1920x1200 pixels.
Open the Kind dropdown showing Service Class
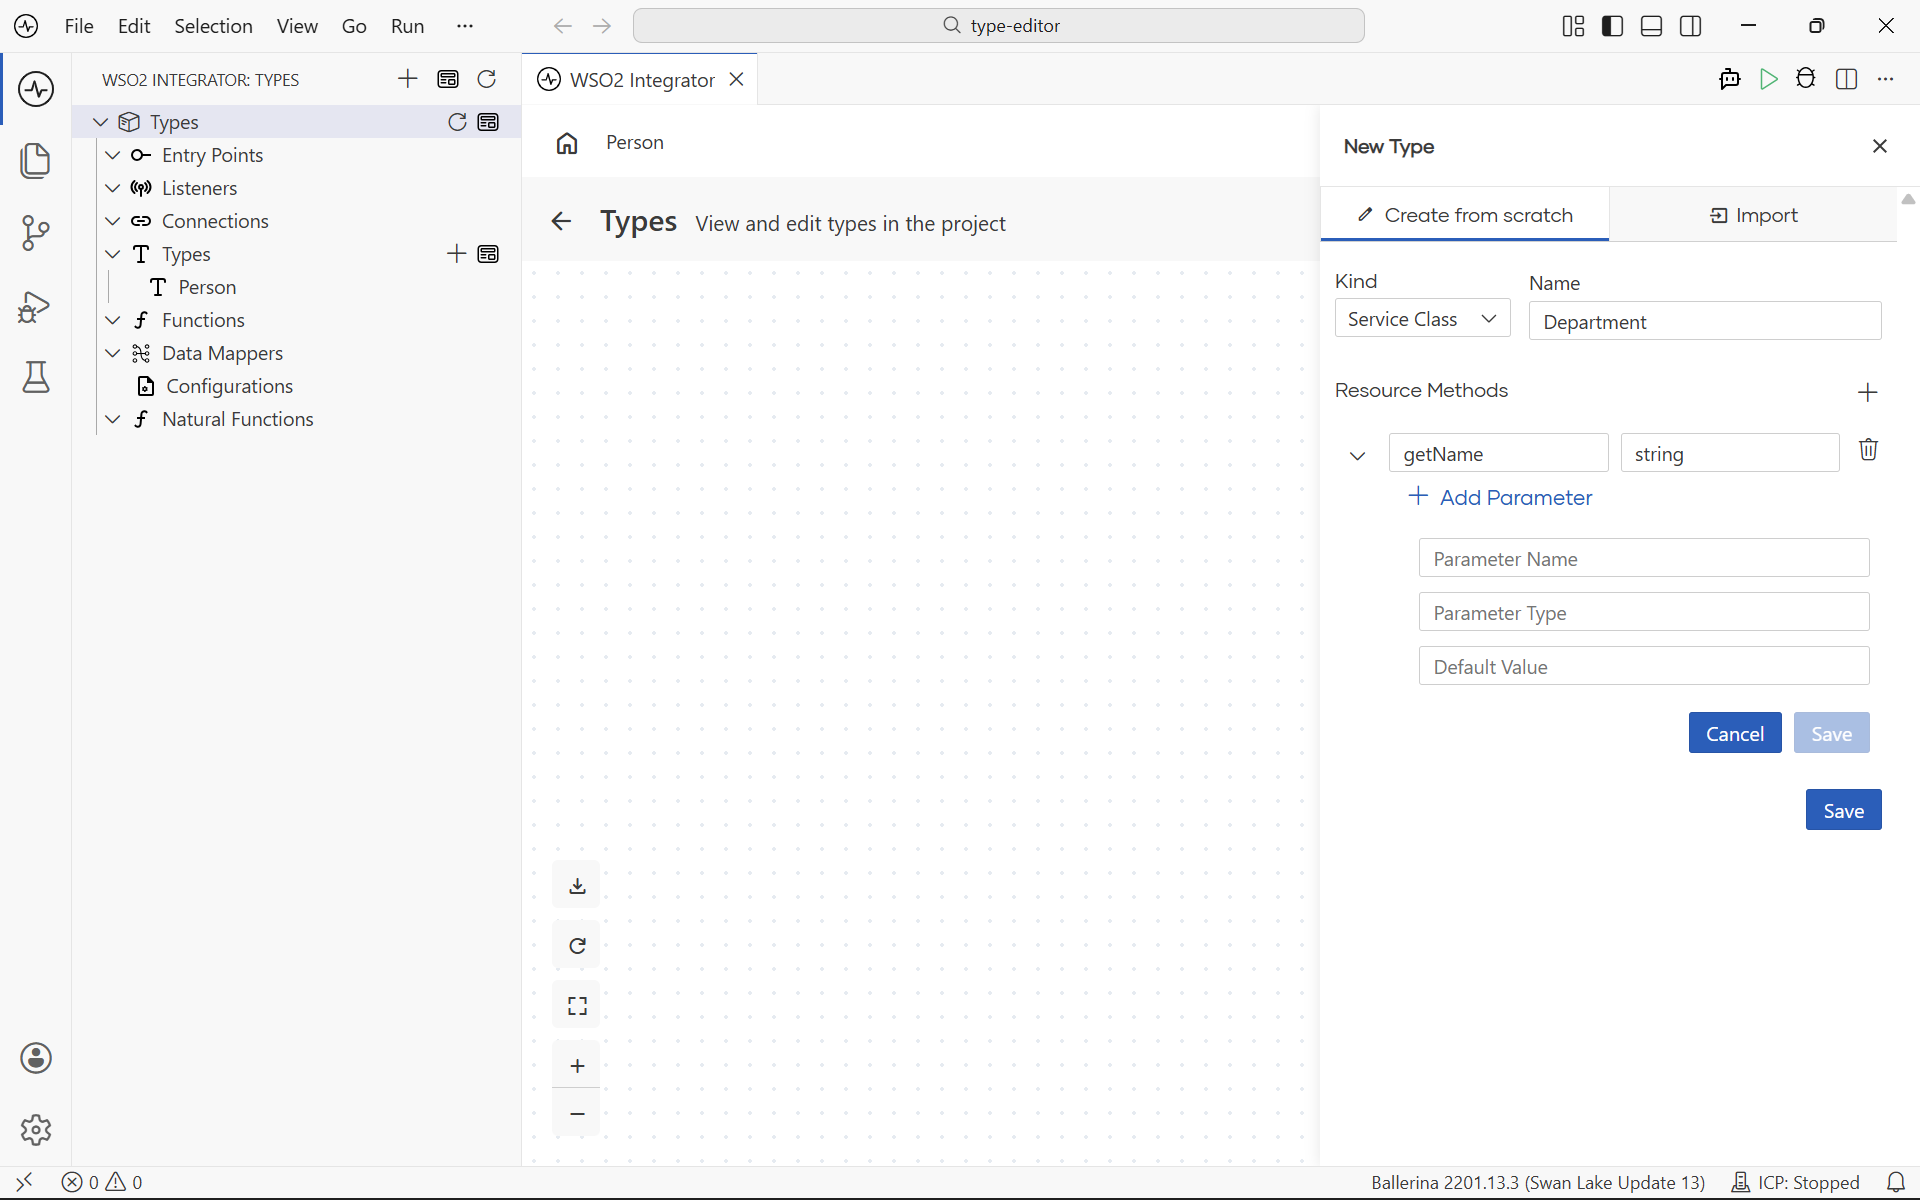coord(1422,319)
